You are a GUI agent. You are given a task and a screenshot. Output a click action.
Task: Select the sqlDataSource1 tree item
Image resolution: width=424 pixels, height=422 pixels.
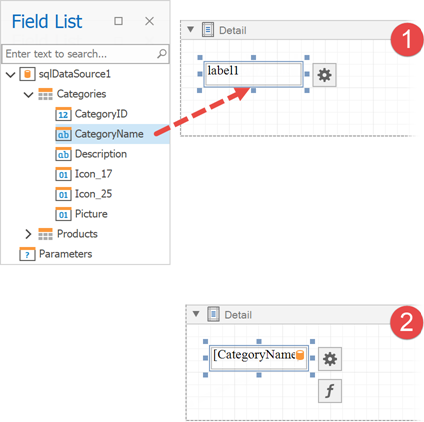click(75, 74)
